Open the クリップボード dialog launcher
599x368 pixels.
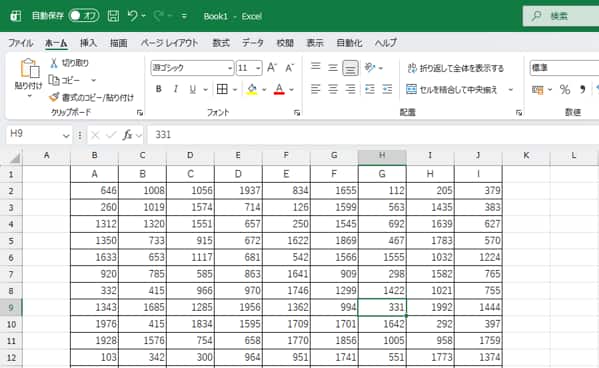coord(140,112)
